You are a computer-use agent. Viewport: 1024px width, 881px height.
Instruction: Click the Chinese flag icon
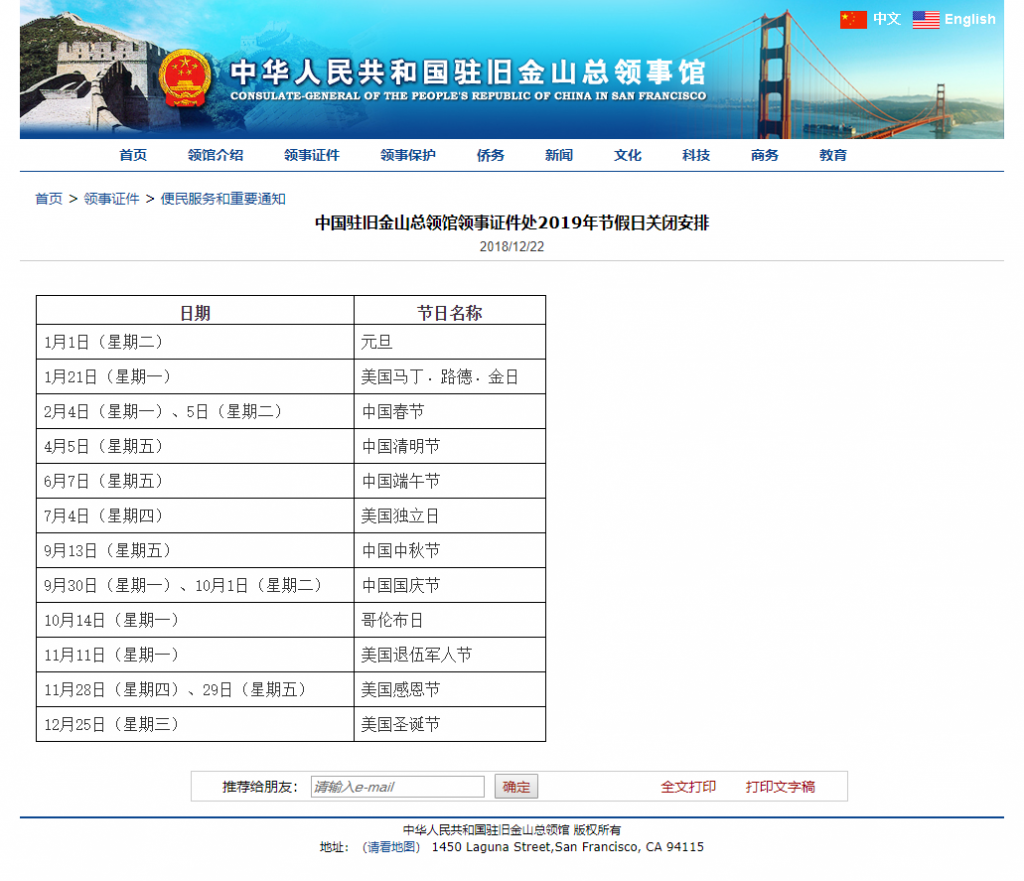pos(853,19)
